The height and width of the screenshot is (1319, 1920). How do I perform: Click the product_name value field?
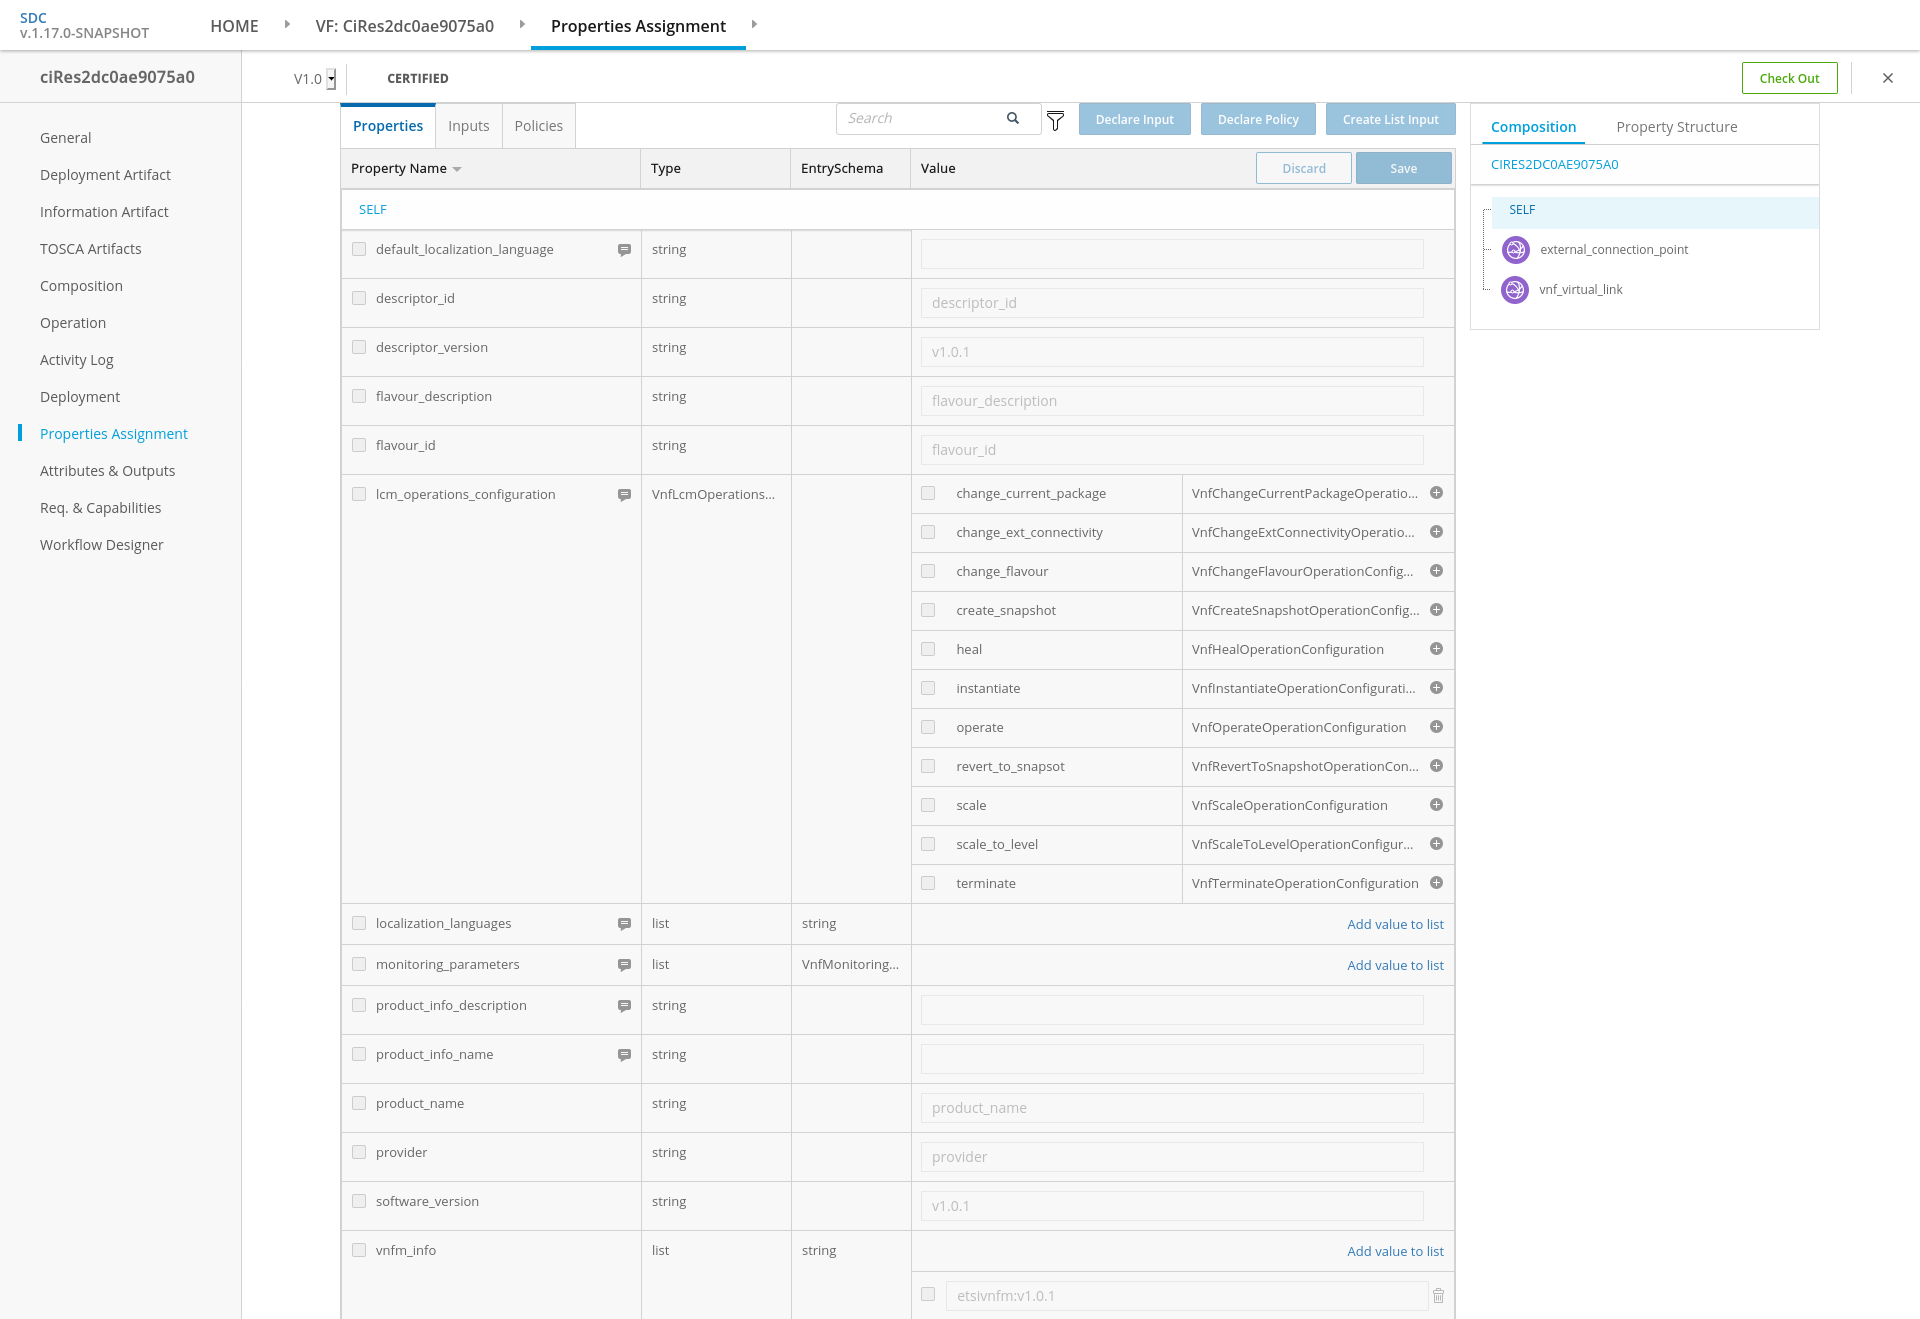click(1172, 1108)
